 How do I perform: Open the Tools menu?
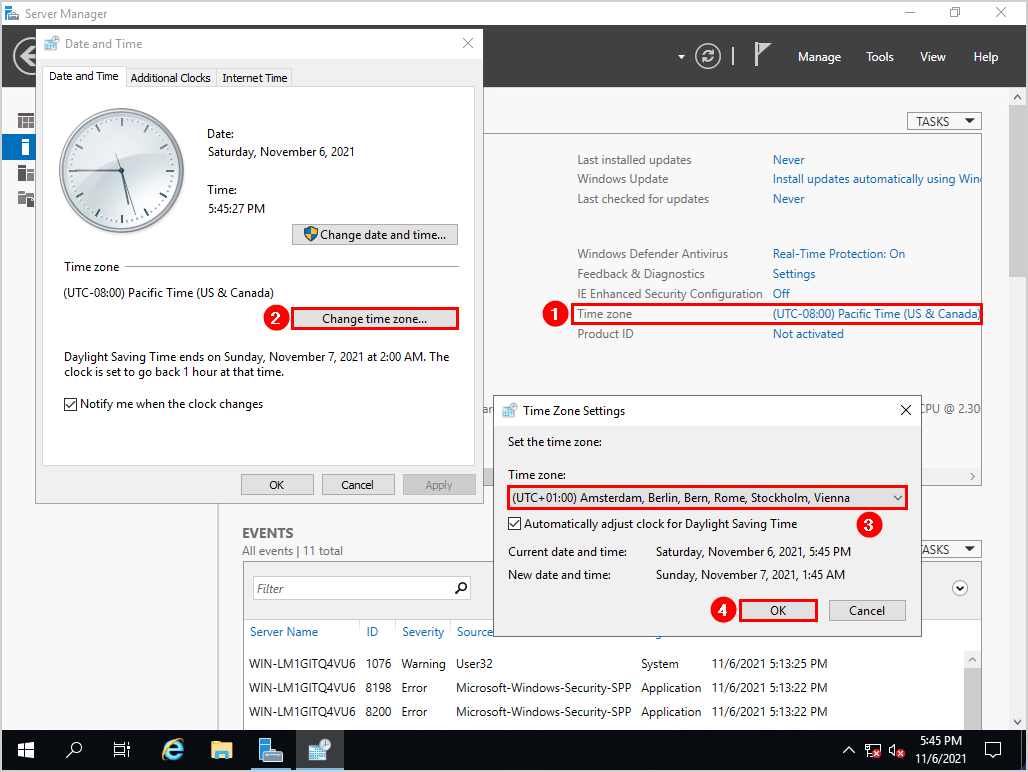click(880, 57)
